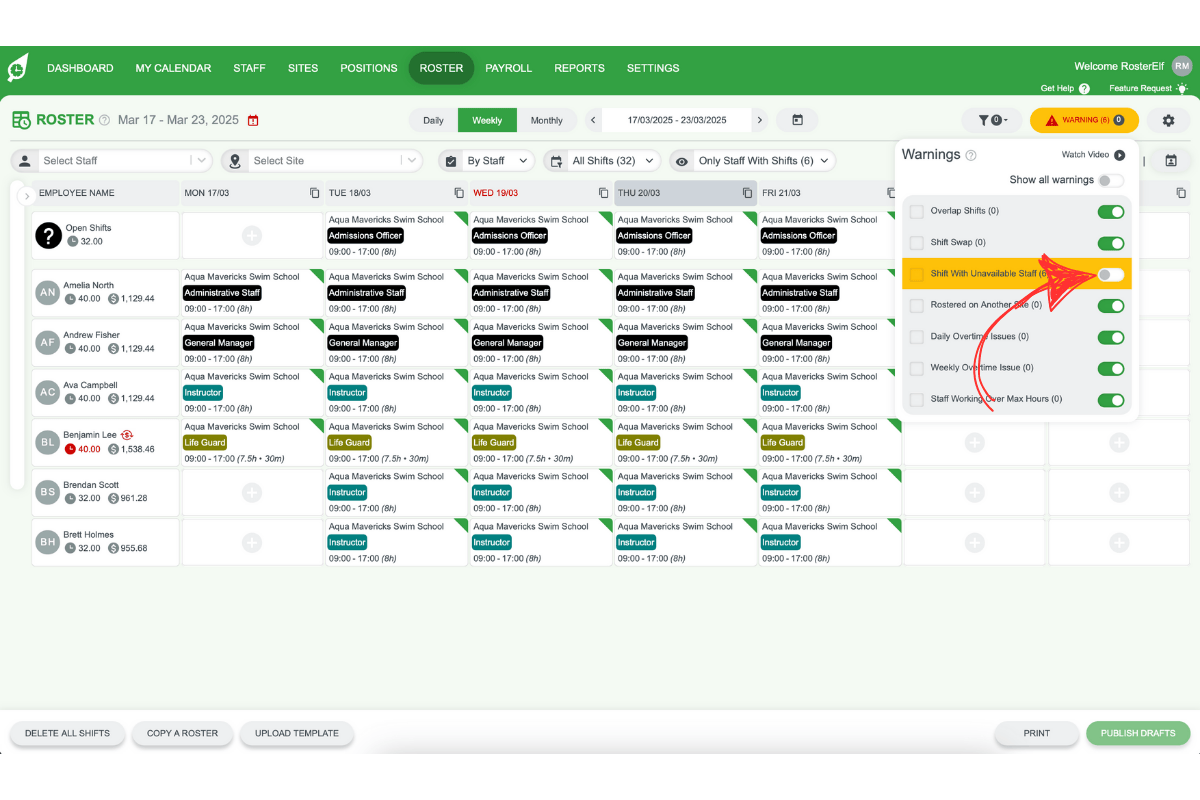Click the calendar view icon beside the warnings panel
1200x800 pixels.
coord(1170,160)
